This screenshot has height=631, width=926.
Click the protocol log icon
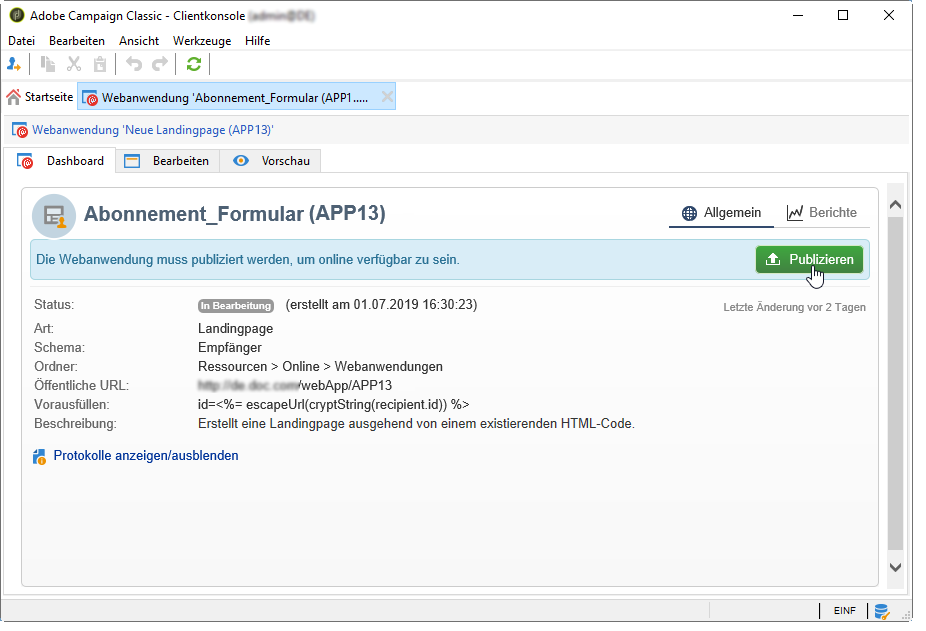(x=39, y=456)
